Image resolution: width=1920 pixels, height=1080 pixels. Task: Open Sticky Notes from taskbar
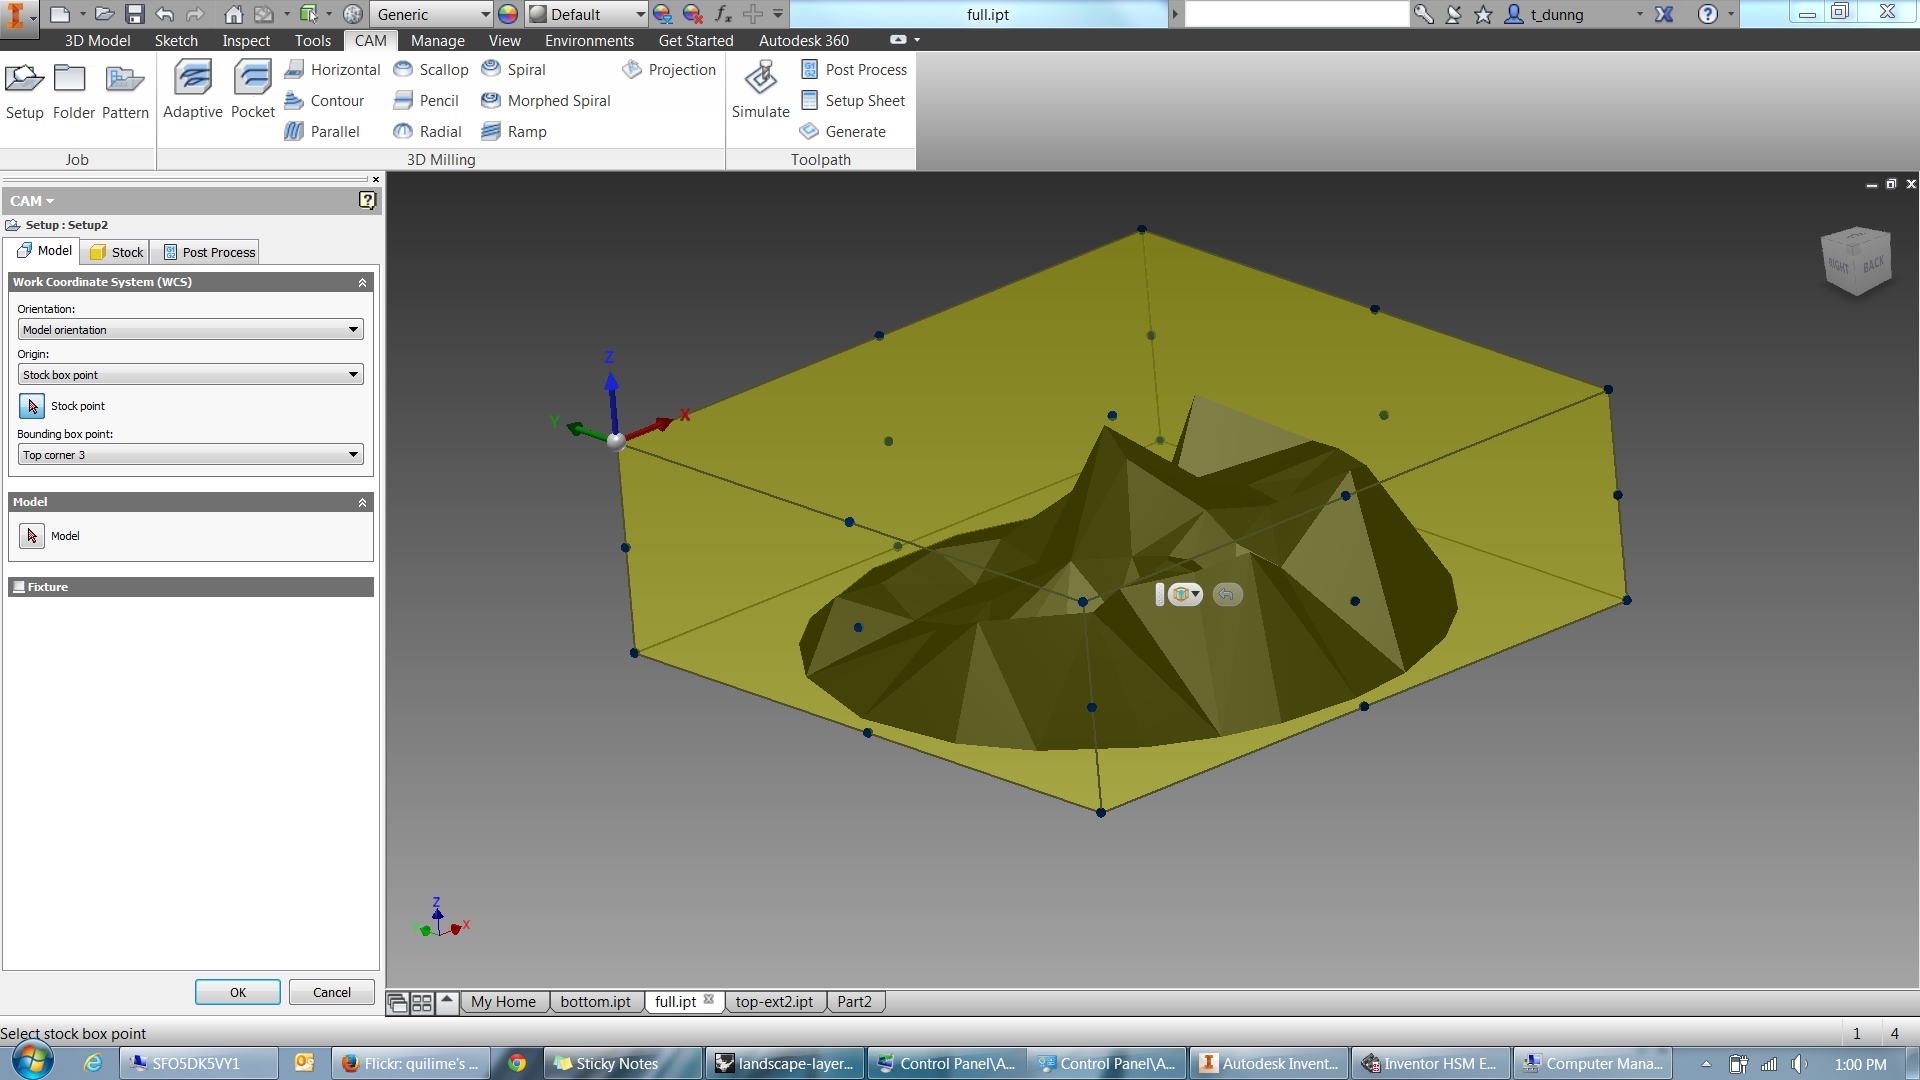pos(624,1063)
